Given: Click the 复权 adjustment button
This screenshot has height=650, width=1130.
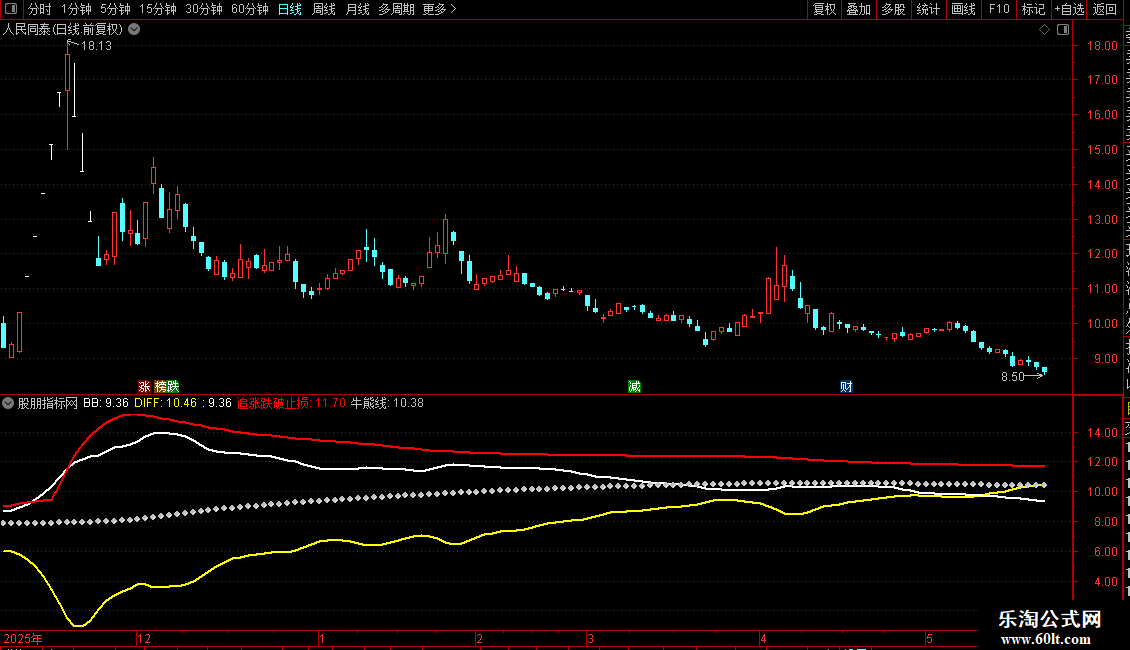Looking at the screenshot, I should point(824,9).
